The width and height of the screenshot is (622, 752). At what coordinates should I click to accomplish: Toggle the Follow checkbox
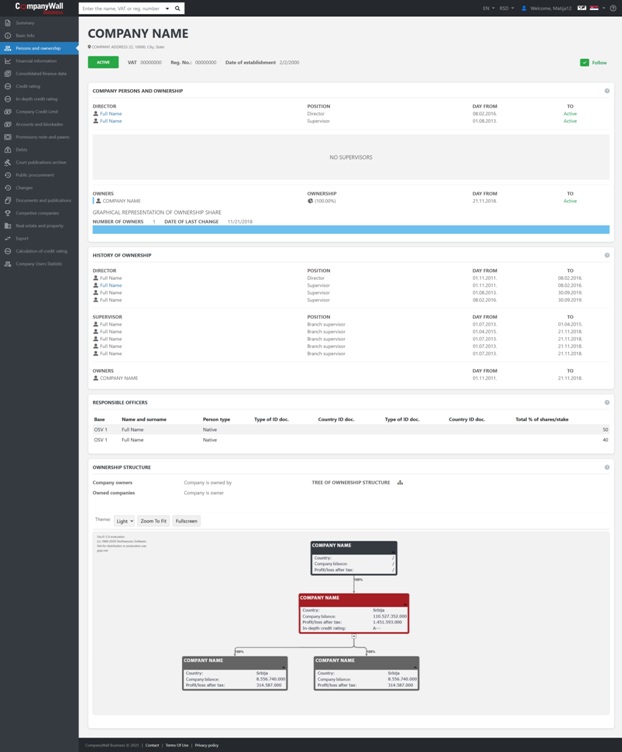[x=585, y=63]
